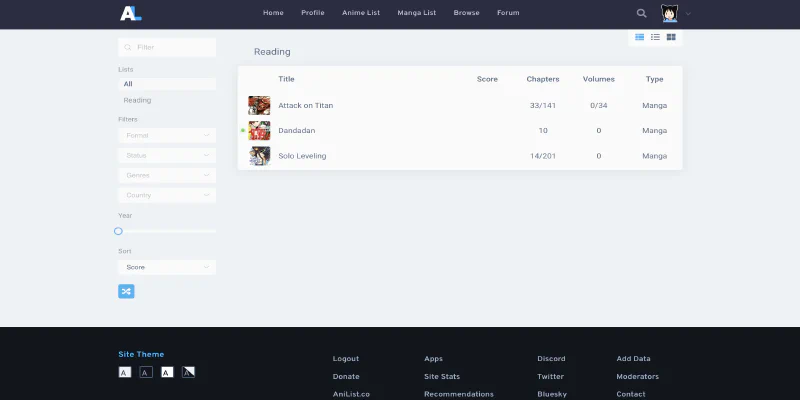Screen dimensions: 800x400
Task: Click the Logout link in the footer
Action: [x=345, y=358]
